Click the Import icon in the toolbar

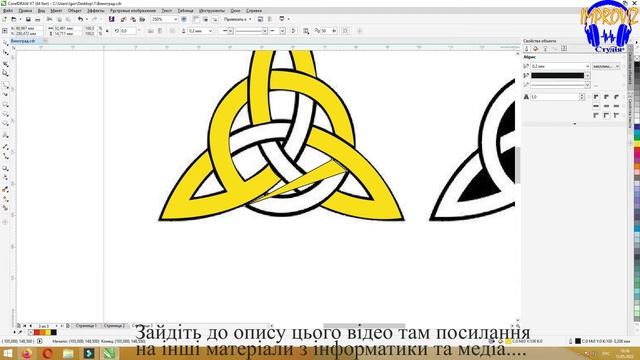pos(123,19)
